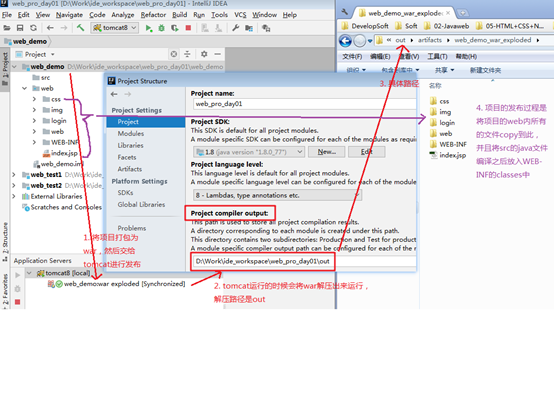Open the DevelopSoft bookmark folder
Image resolution: width=554 pixels, height=393 pixels.
tap(365, 26)
